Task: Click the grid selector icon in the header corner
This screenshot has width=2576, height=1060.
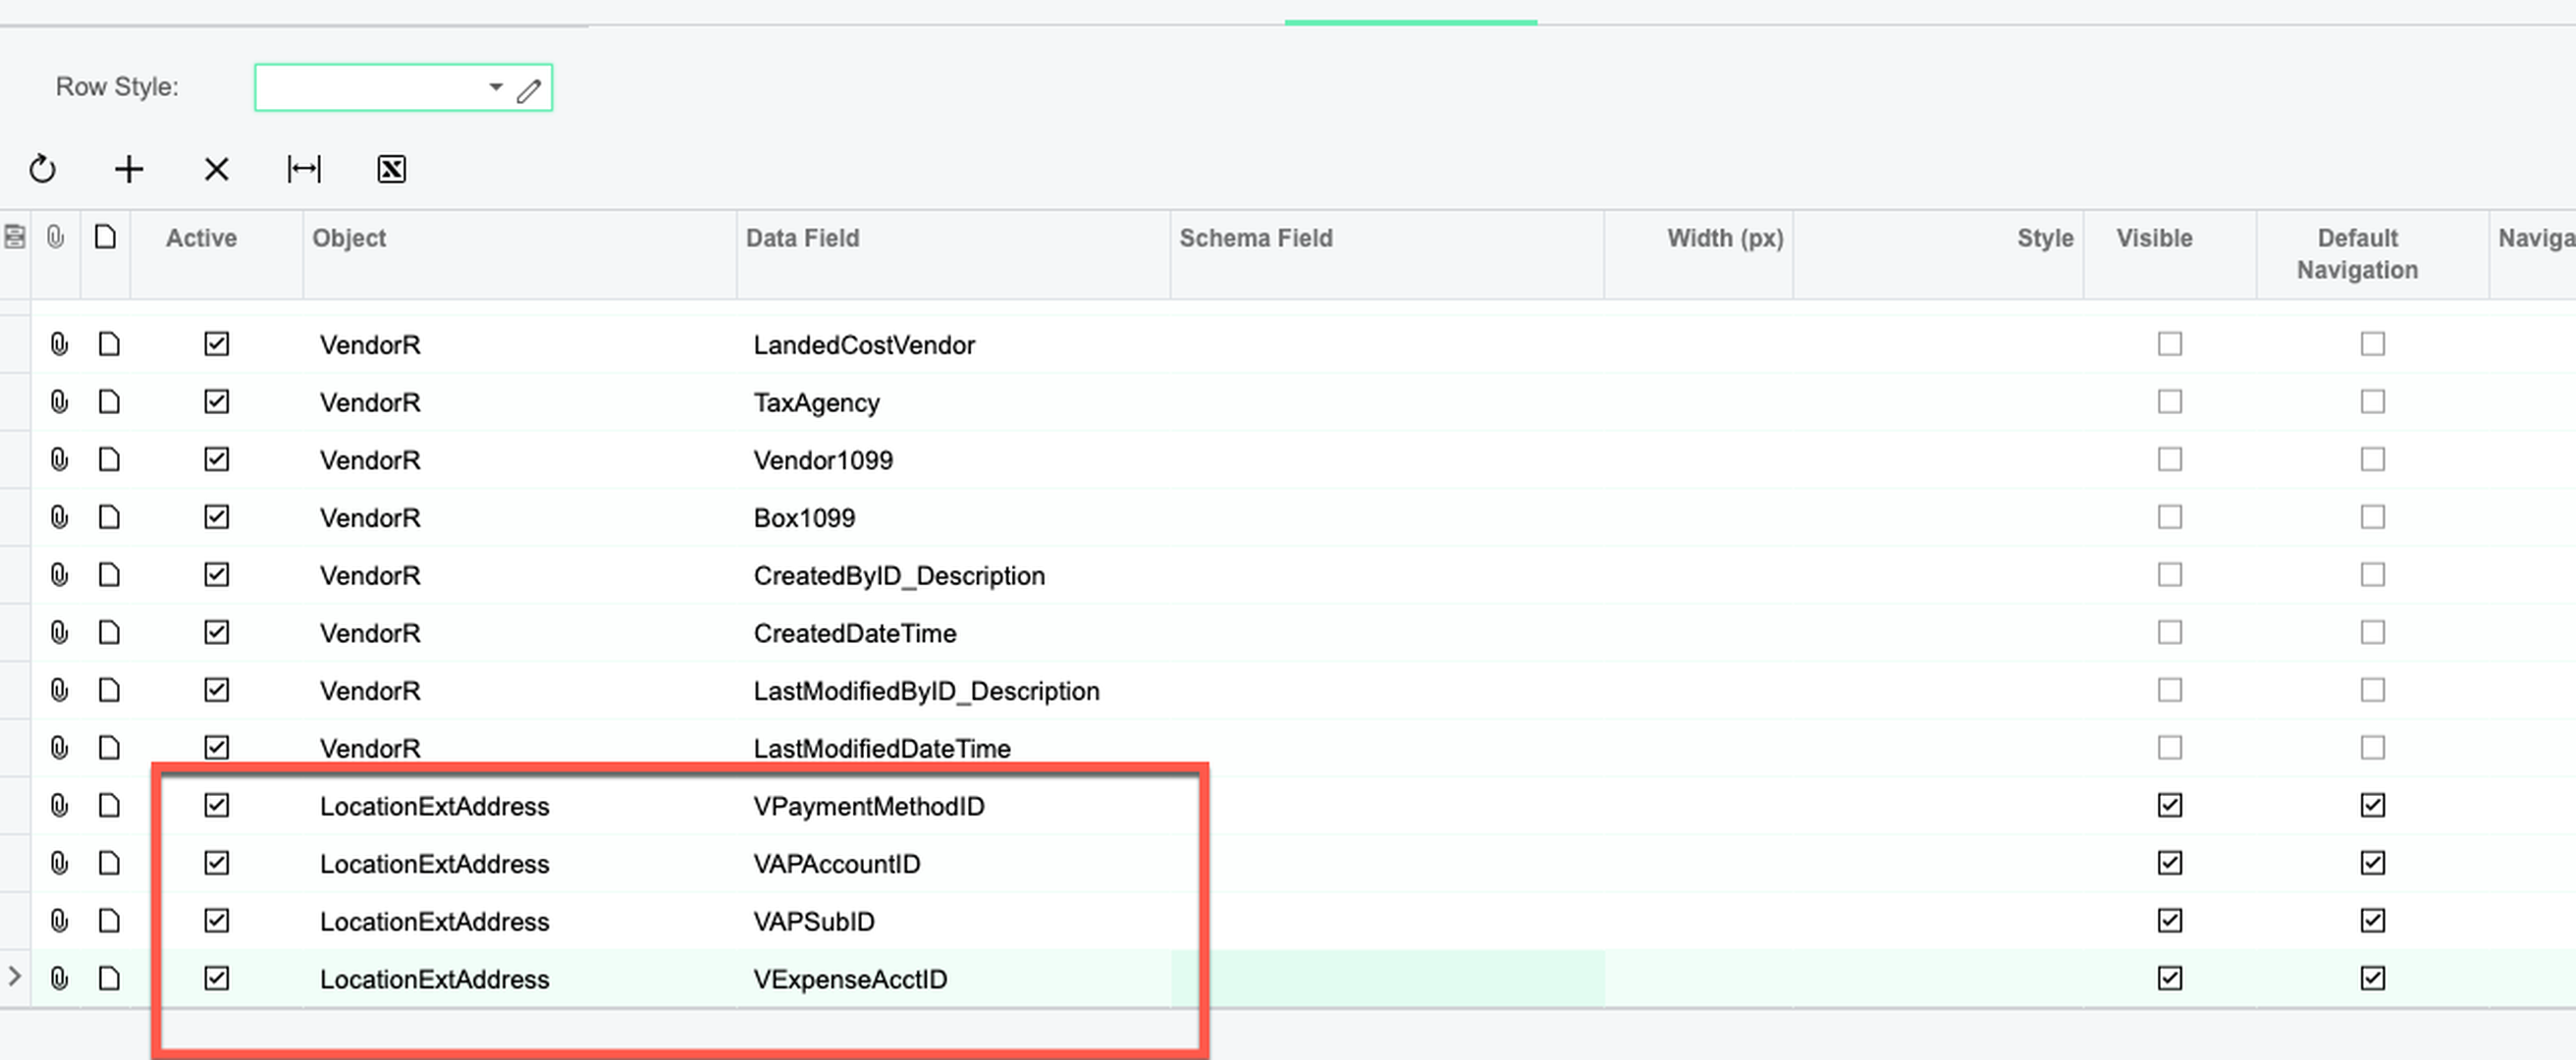Action: 14,237
